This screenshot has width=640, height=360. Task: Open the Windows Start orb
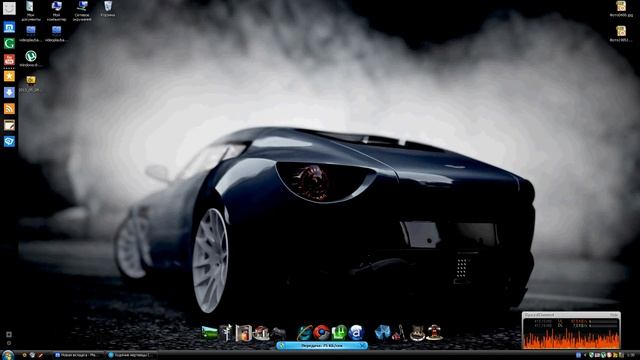tap(8, 355)
